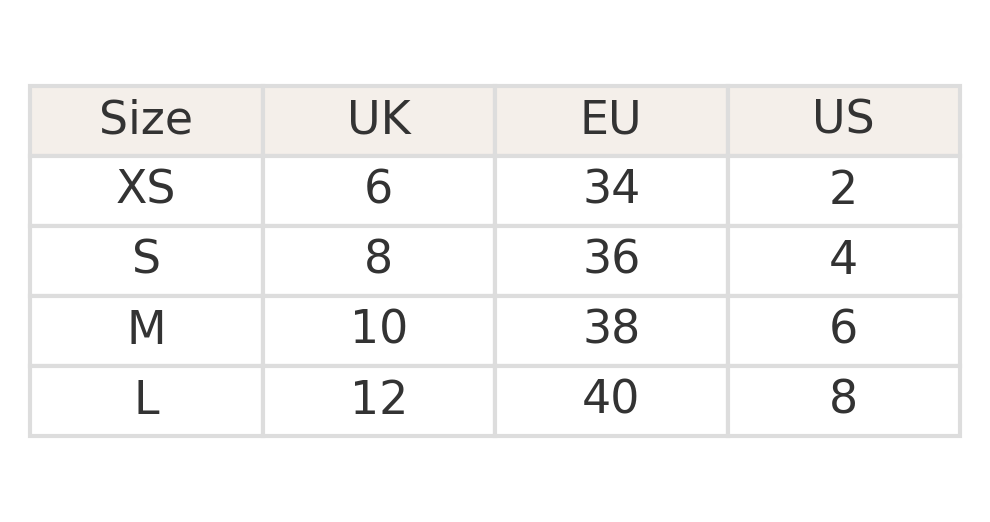Click the US column header
The image size is (990, 522).
click(x=843, y=120)
